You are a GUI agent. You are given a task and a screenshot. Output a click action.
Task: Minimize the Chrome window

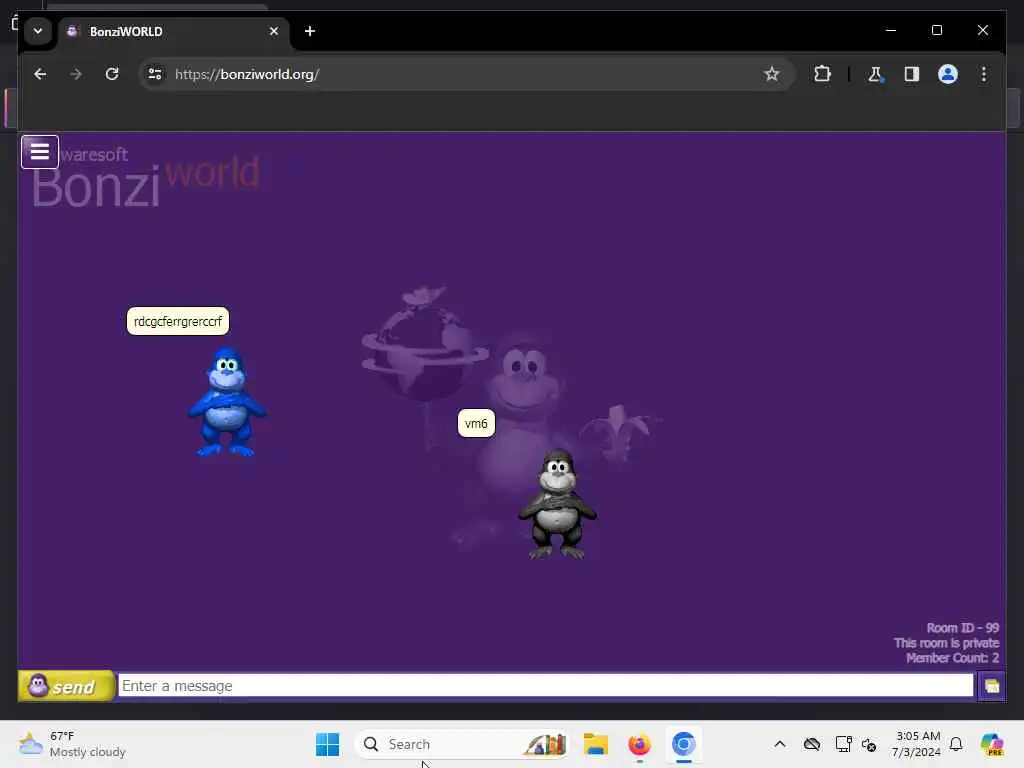tap(891, 30)
